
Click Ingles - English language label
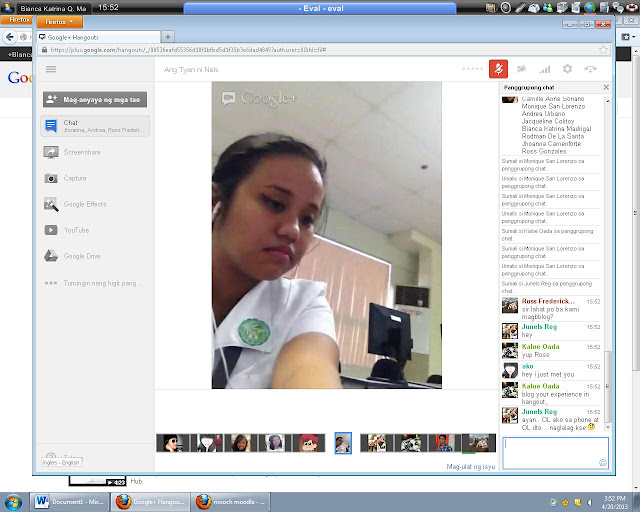point(61,462)
